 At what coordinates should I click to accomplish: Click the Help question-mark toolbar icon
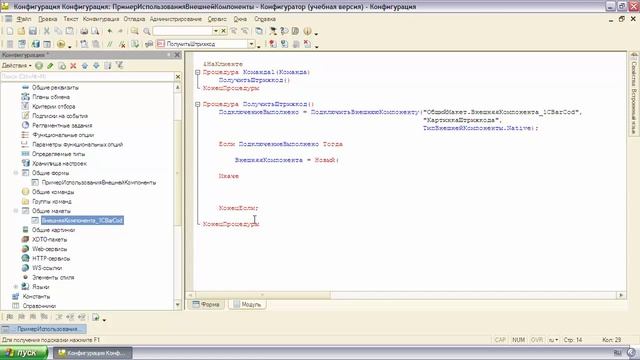(284, 31)
